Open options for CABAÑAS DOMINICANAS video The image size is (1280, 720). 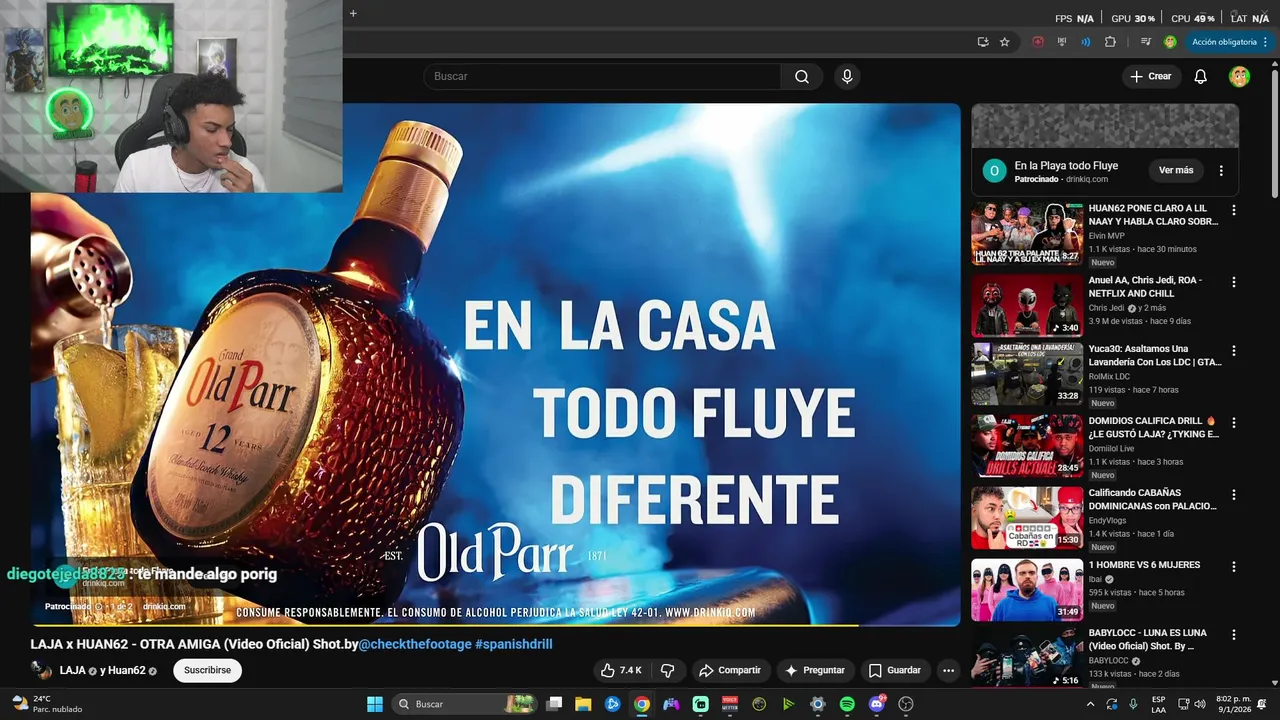pos(1233,494)
